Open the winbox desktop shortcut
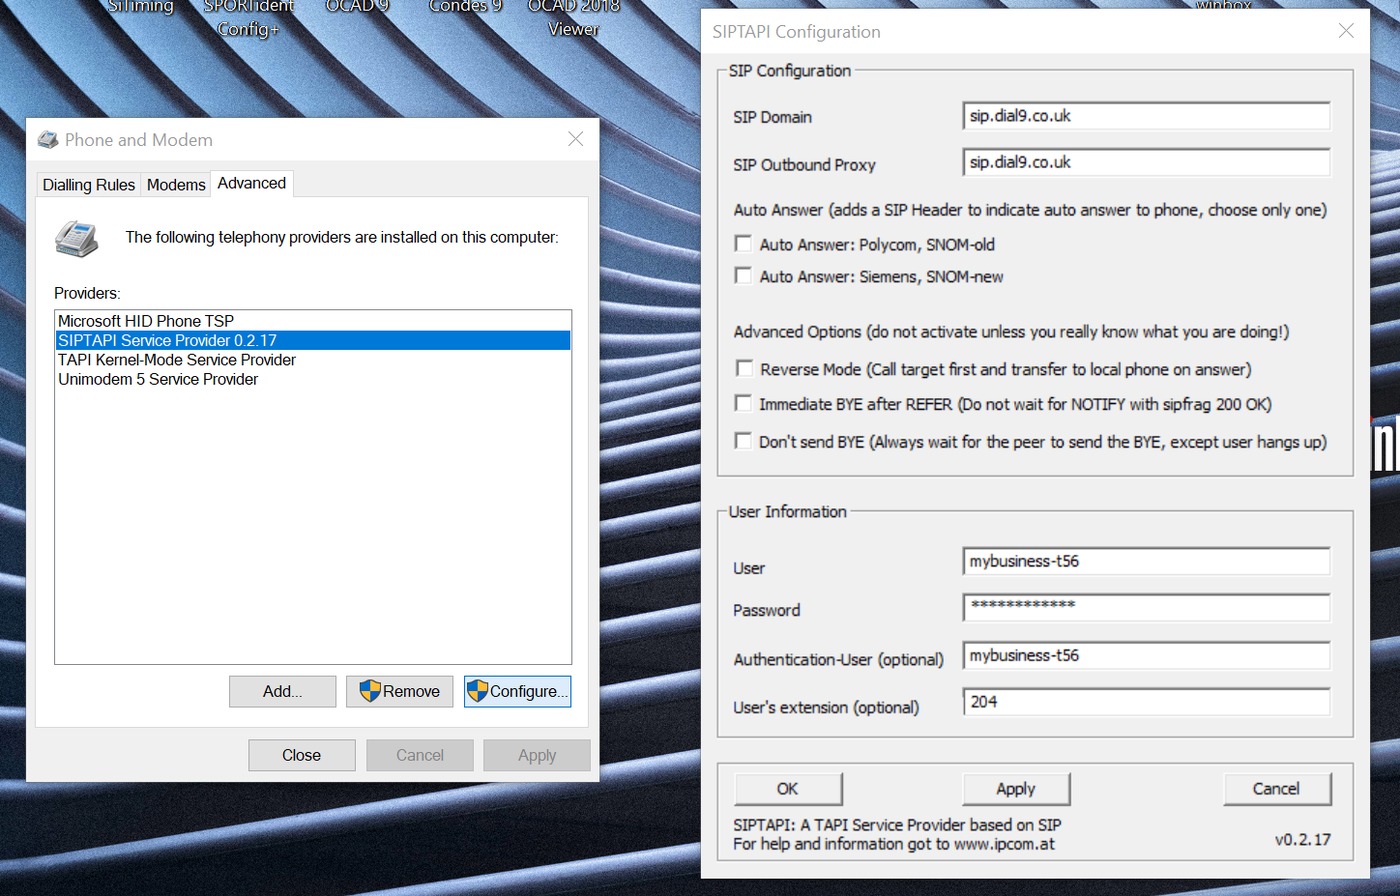 (1223, 5)
